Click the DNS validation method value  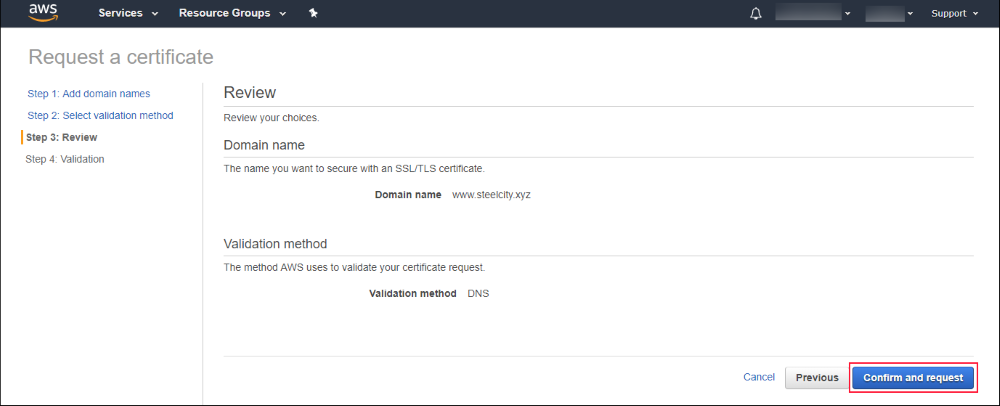[479, 294]
